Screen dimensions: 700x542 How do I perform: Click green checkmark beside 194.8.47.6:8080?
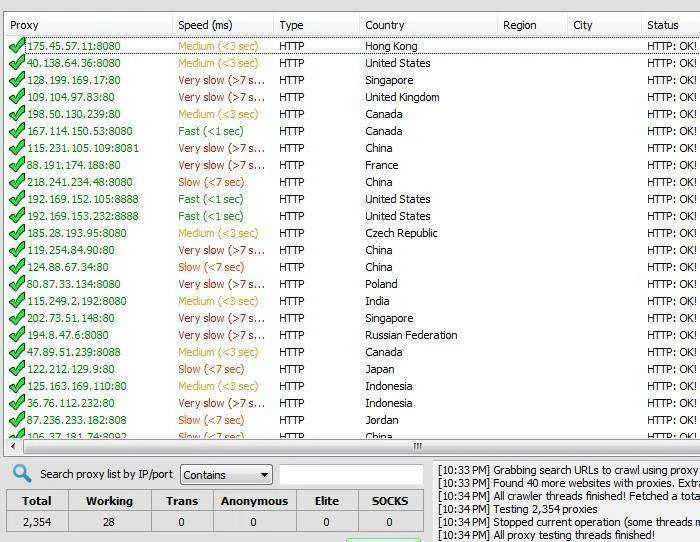17,335
